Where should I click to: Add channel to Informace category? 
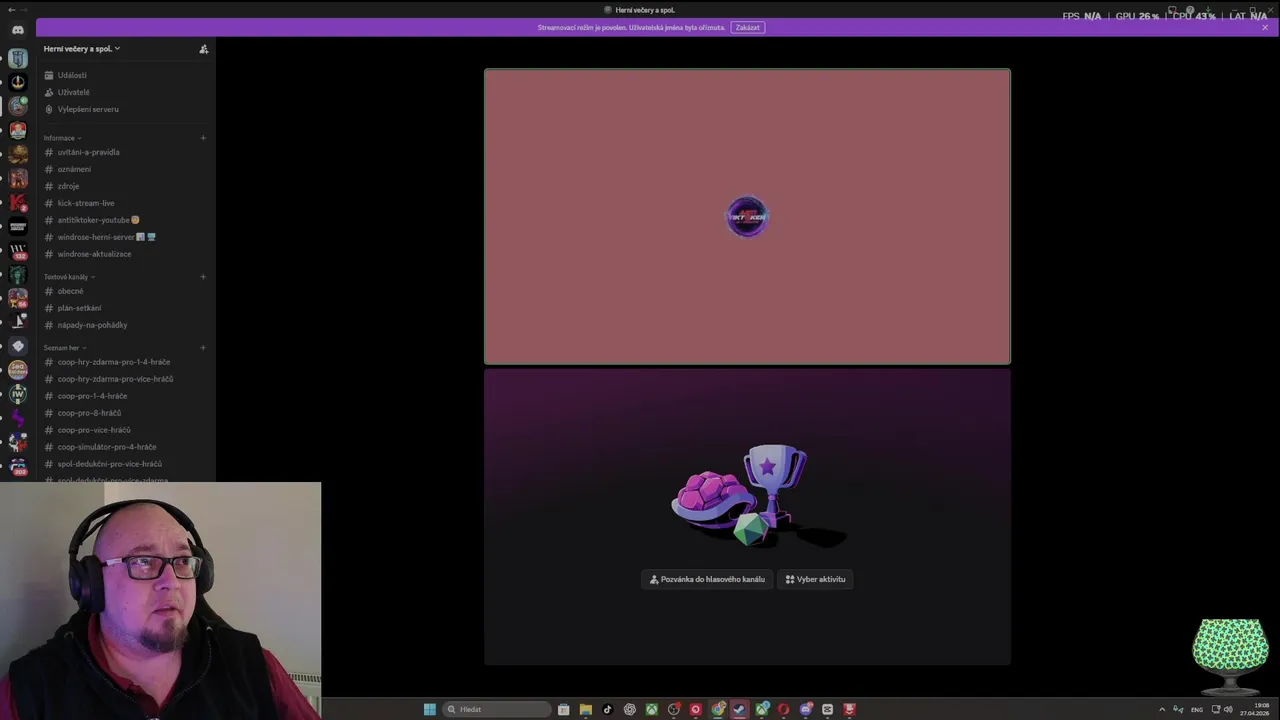coord(203,138)
